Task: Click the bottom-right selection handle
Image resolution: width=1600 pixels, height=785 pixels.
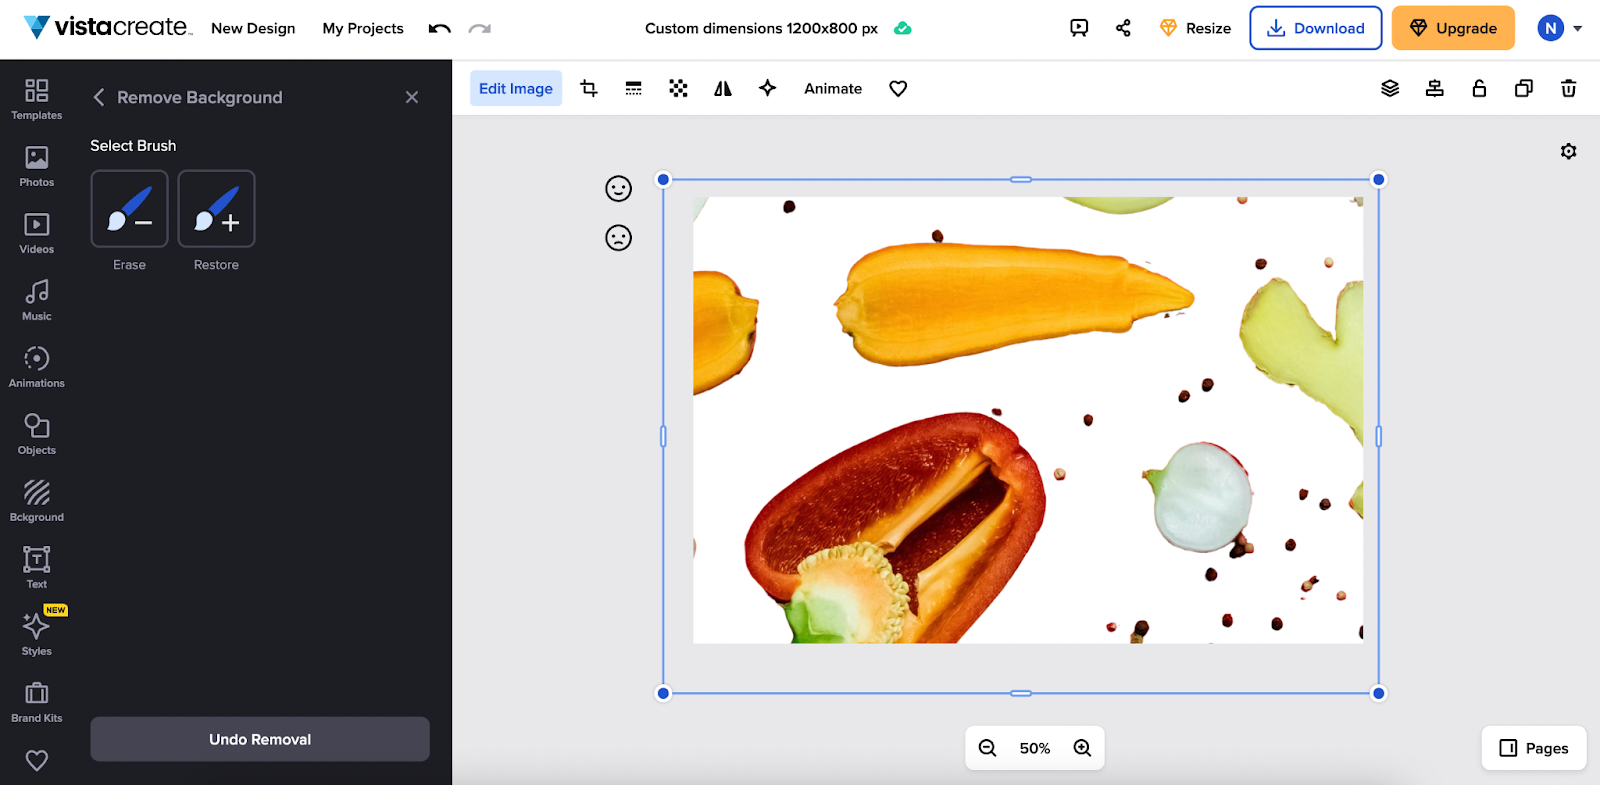Action: 1379,693
